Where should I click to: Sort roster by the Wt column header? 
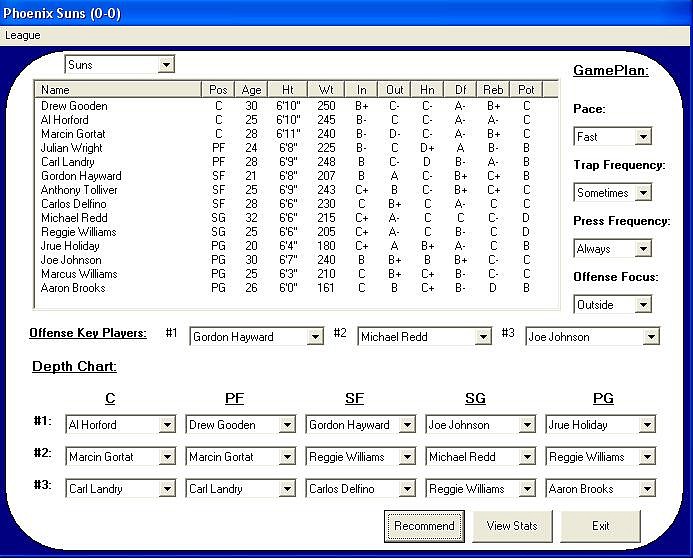click(326, 90)
